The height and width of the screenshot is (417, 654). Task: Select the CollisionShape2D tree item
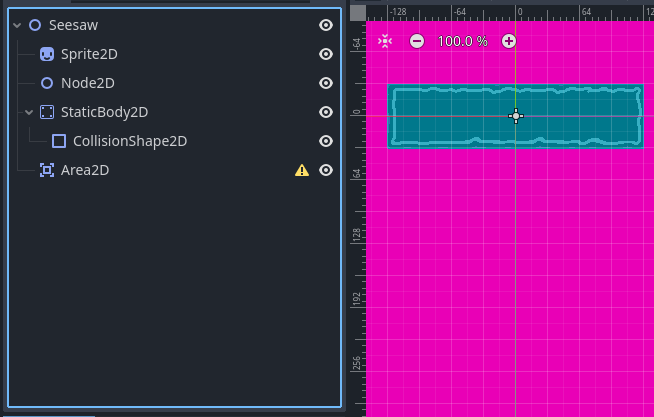click(129, 141)
